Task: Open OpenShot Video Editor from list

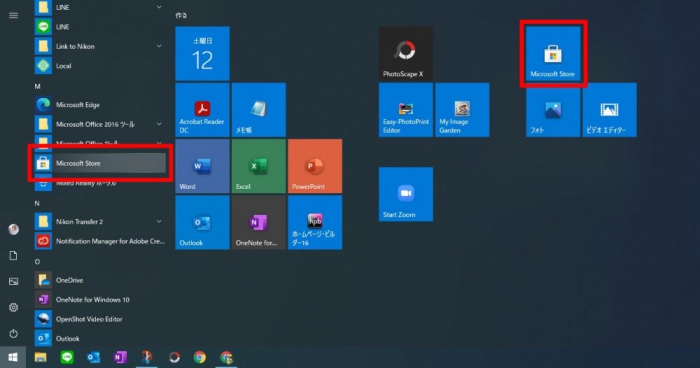Action: click(100, 319)
